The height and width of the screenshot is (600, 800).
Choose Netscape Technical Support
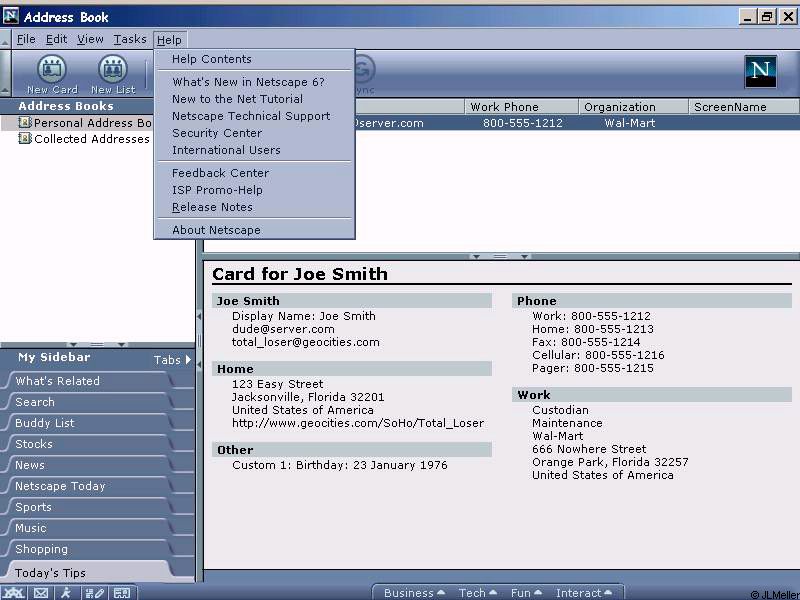(254, 116)
